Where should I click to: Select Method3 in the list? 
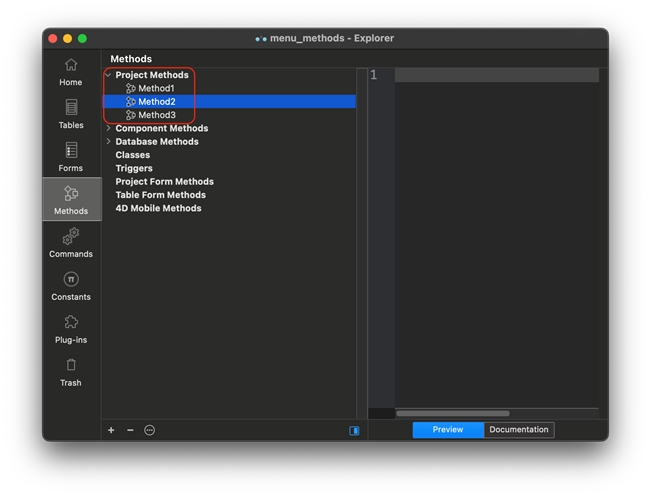click(x=156, y=115)
